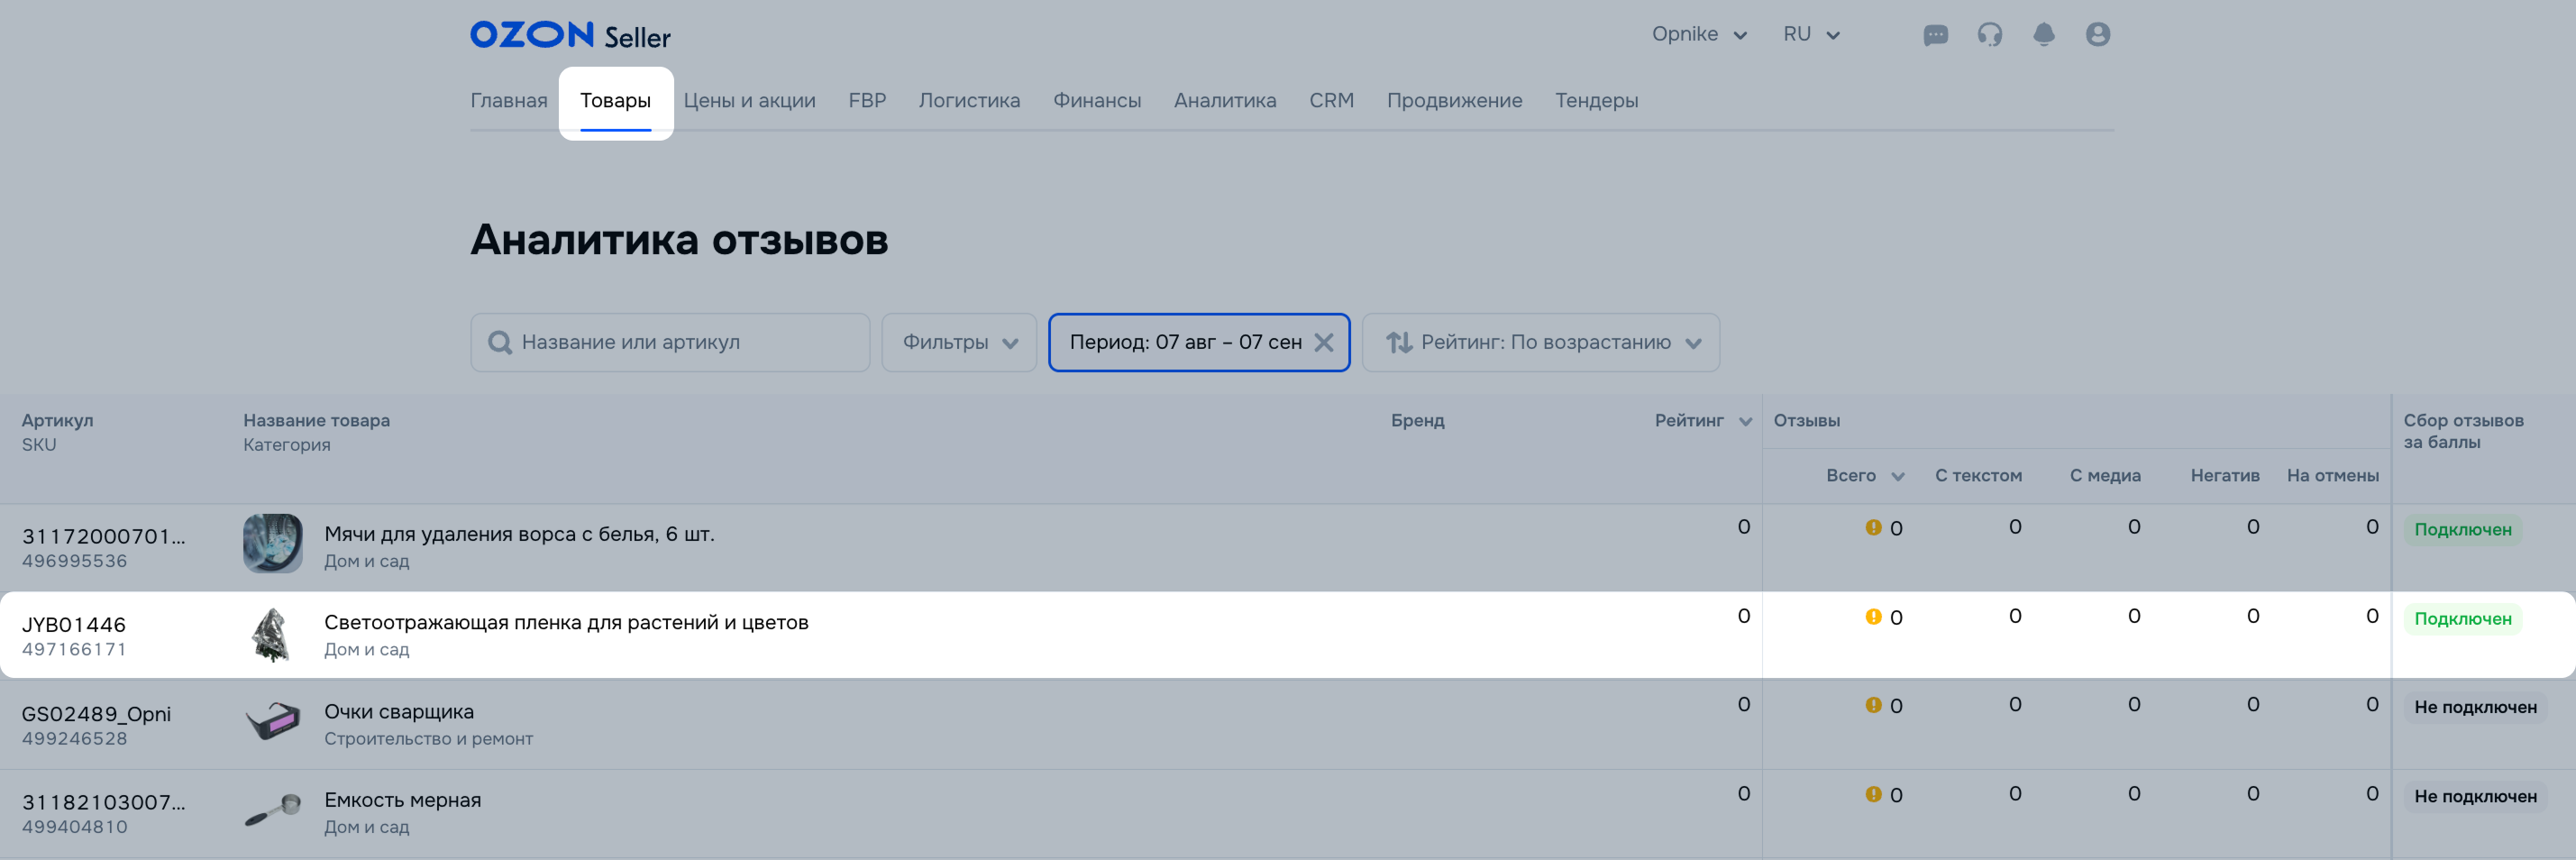2576x860 pixels.
Task: Open the user profile icon
Action: point(2097,35)
